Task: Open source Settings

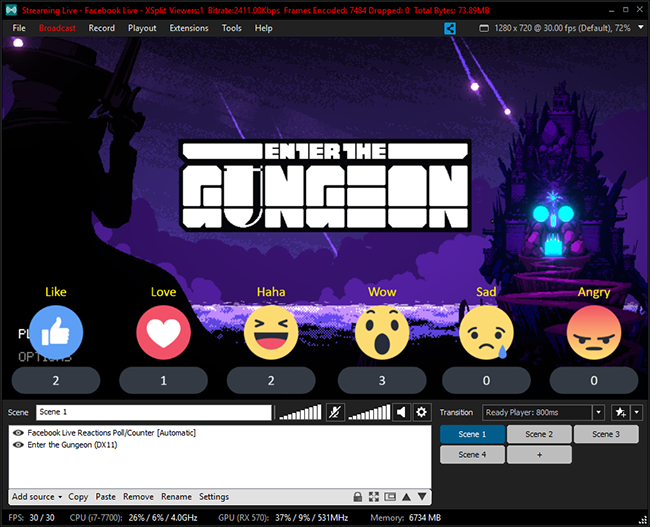Action: click(x=214, y=497)
